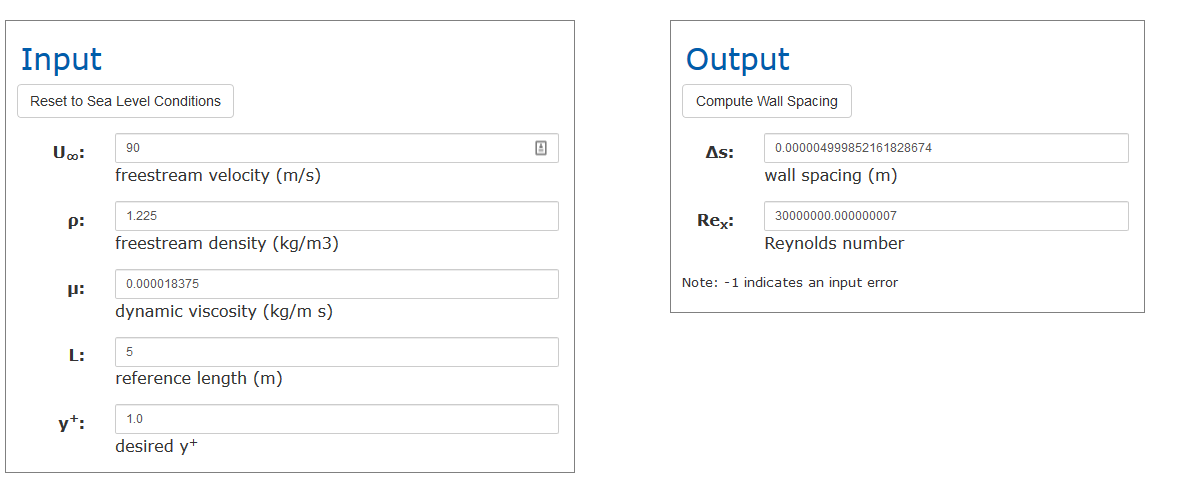Viewport: 1180px width, 486px height.
Task: Click the Input panel heading
Action: coord(61,59)
